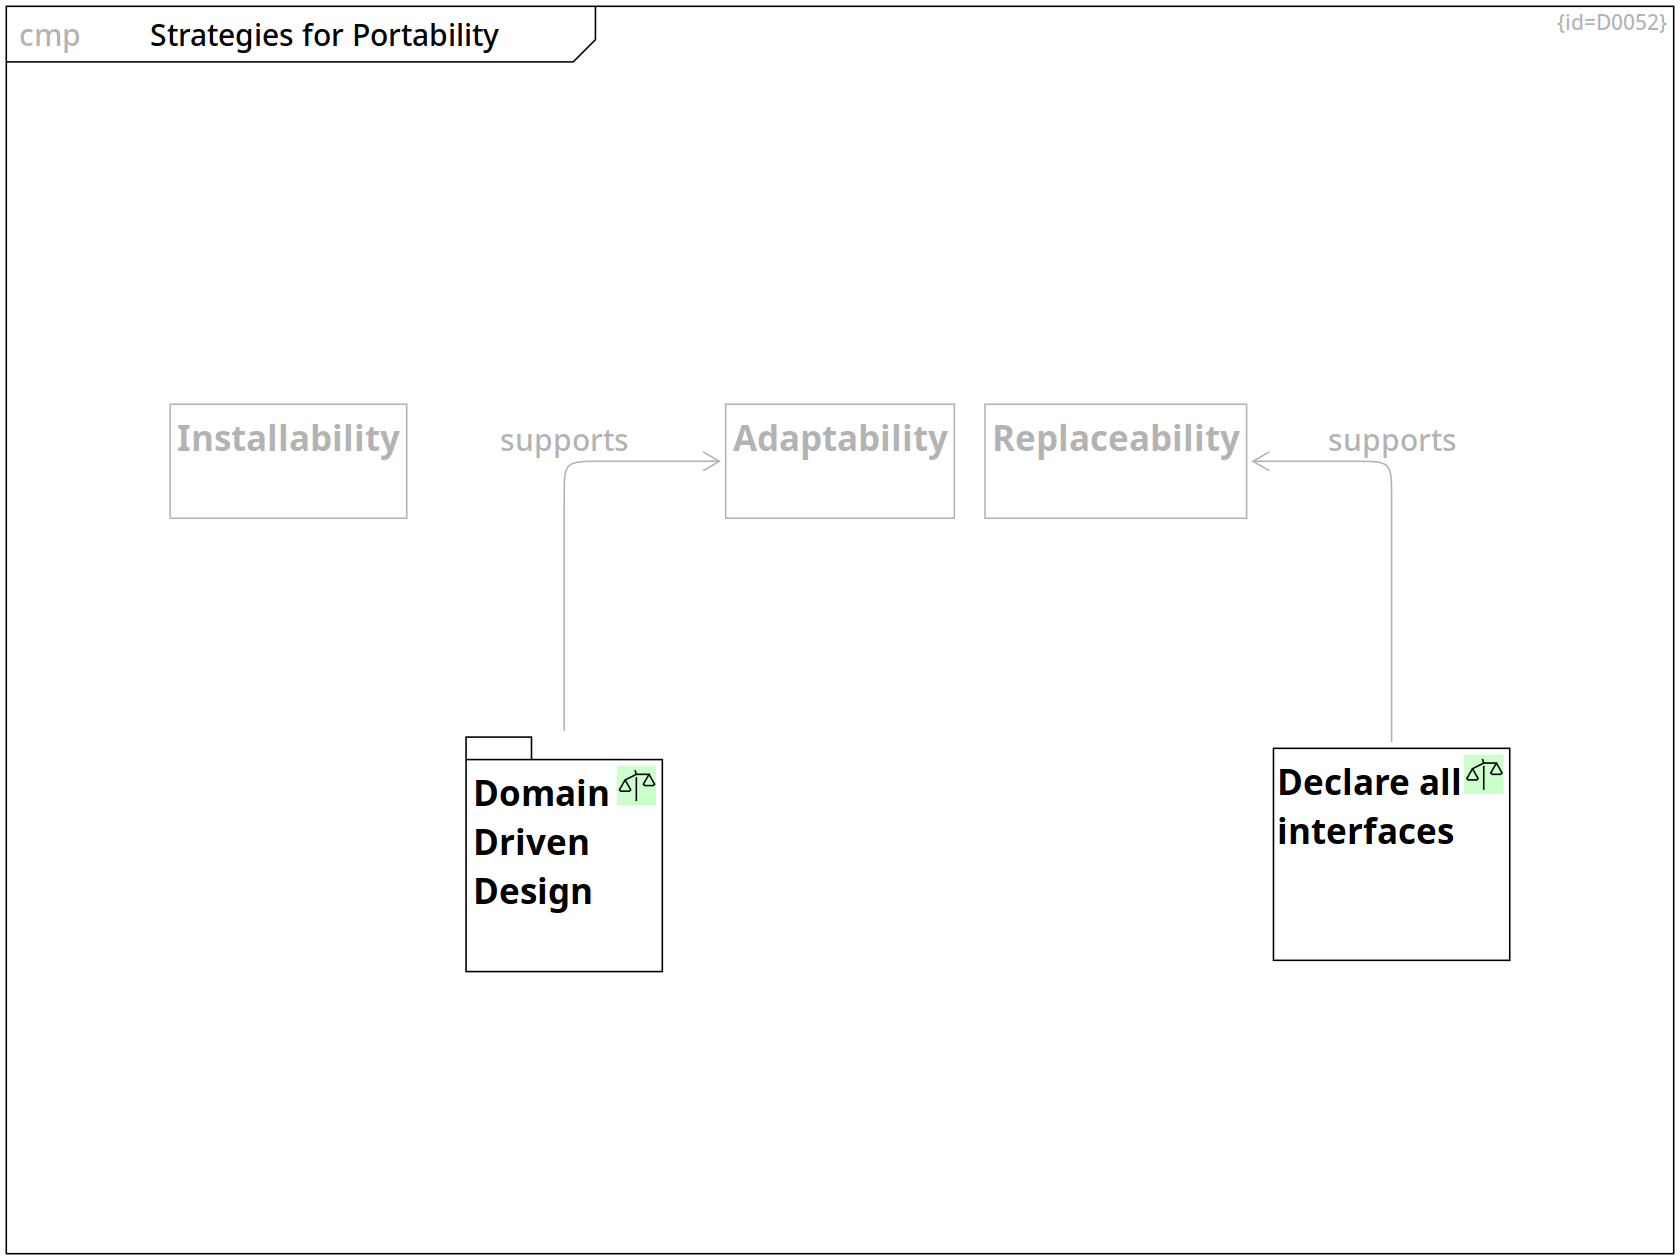Click the arrowhead pointing into Adaptability

[712, 461]
